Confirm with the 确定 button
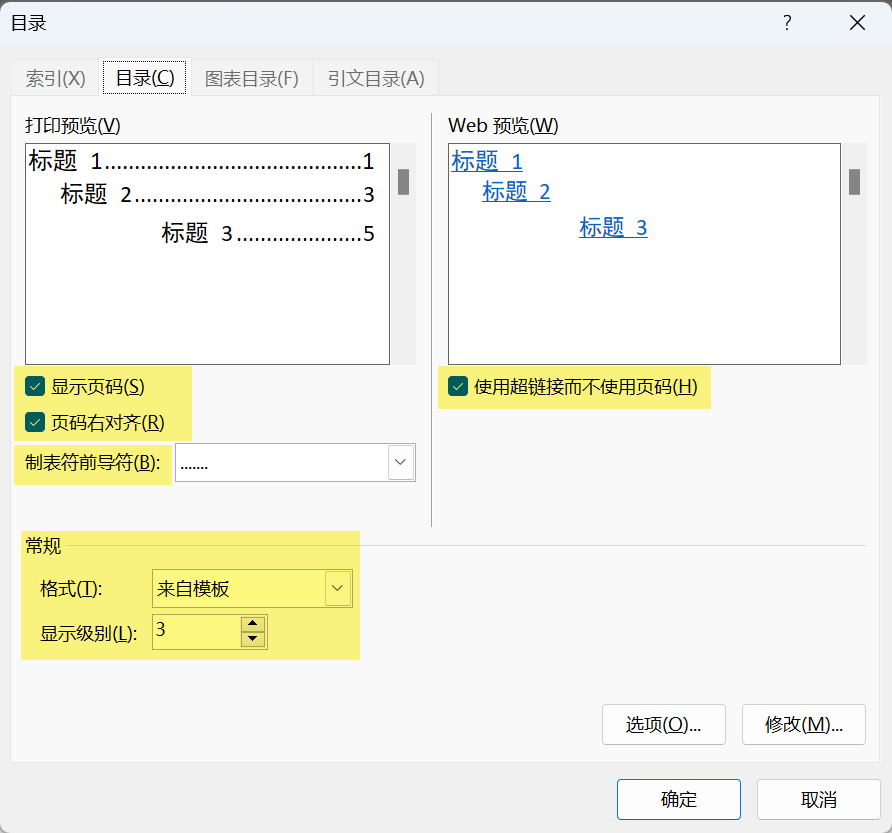The height and width of the screenshot is (833, 892). [679, 799]
